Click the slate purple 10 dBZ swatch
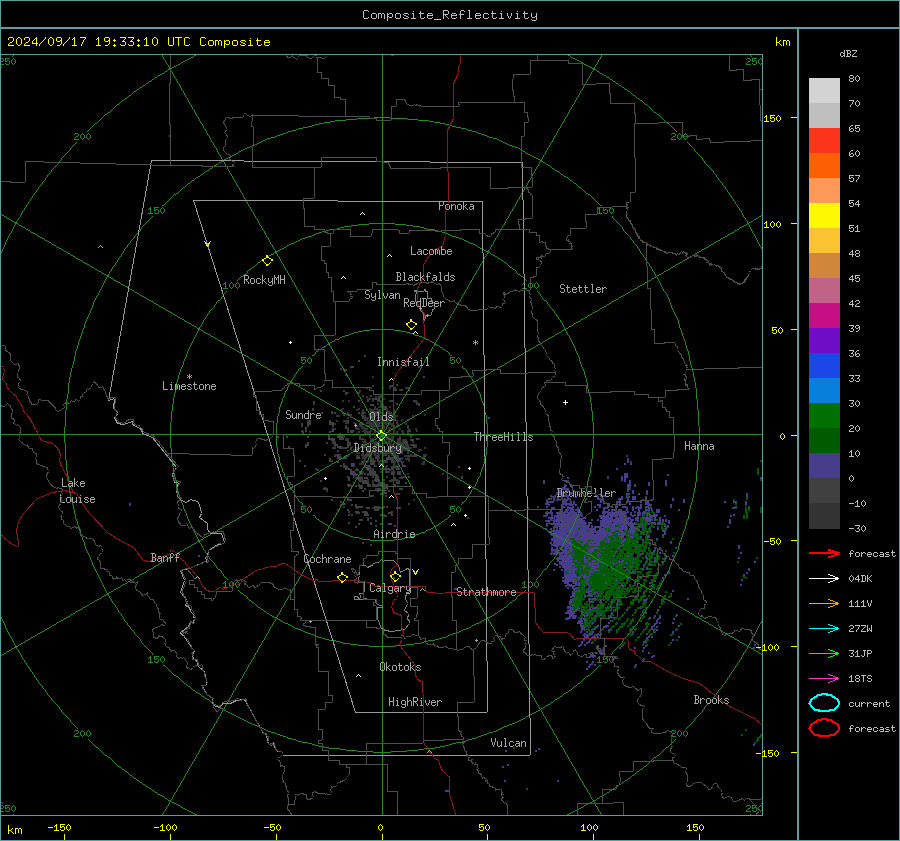Image resolution: width=900 pixels, height=841 pixels. pos(824,466)
